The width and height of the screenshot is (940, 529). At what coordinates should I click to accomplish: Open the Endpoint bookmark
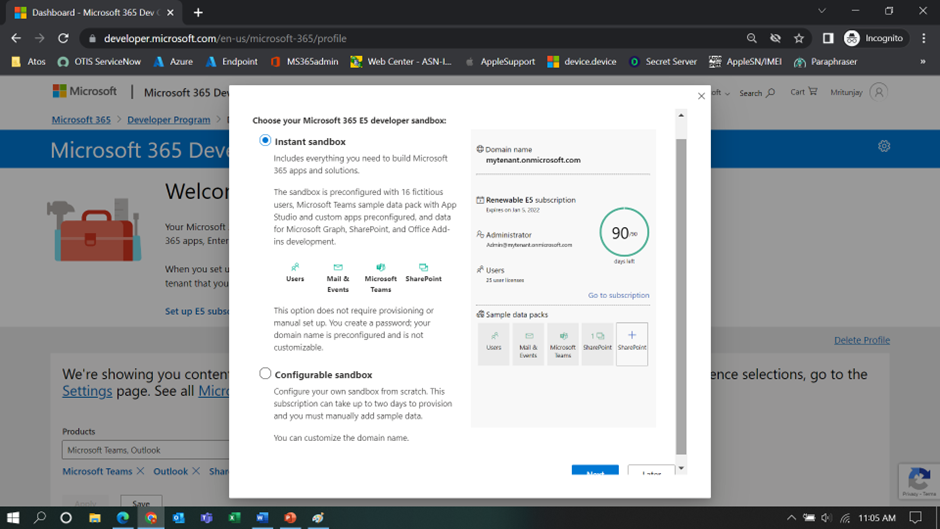[231, 62]
